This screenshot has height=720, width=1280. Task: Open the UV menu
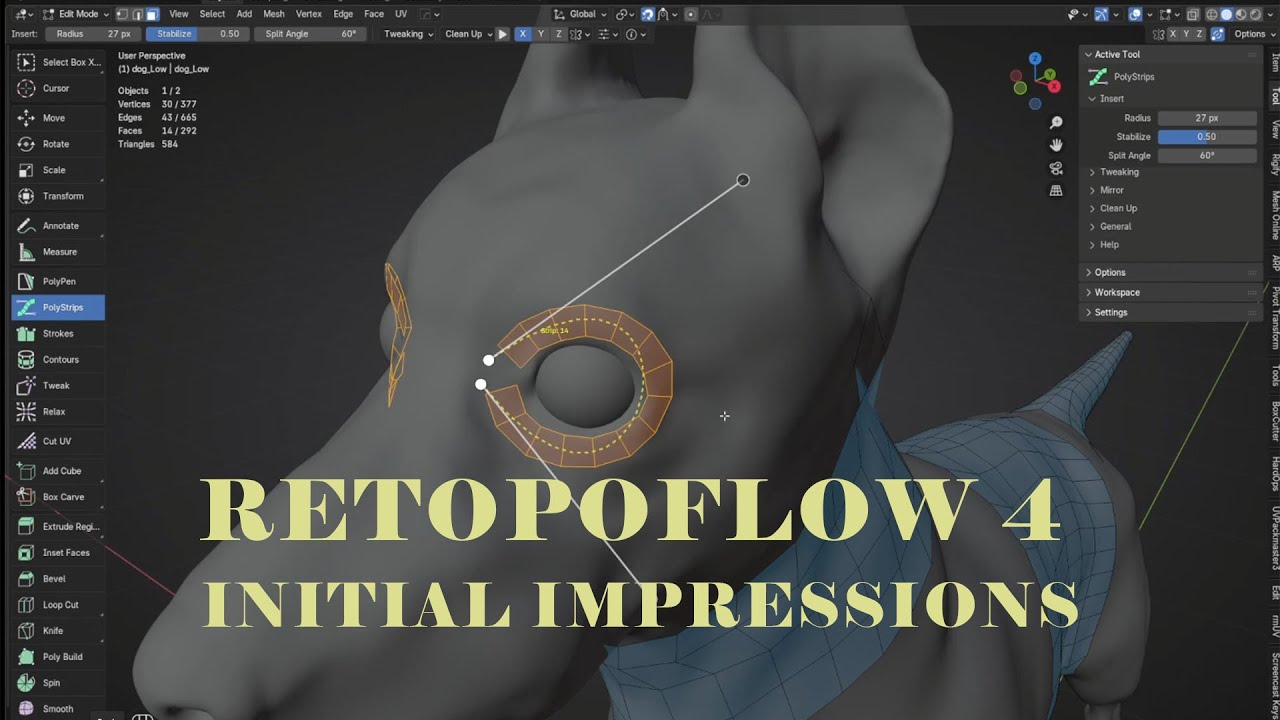(x=401, y=14)
